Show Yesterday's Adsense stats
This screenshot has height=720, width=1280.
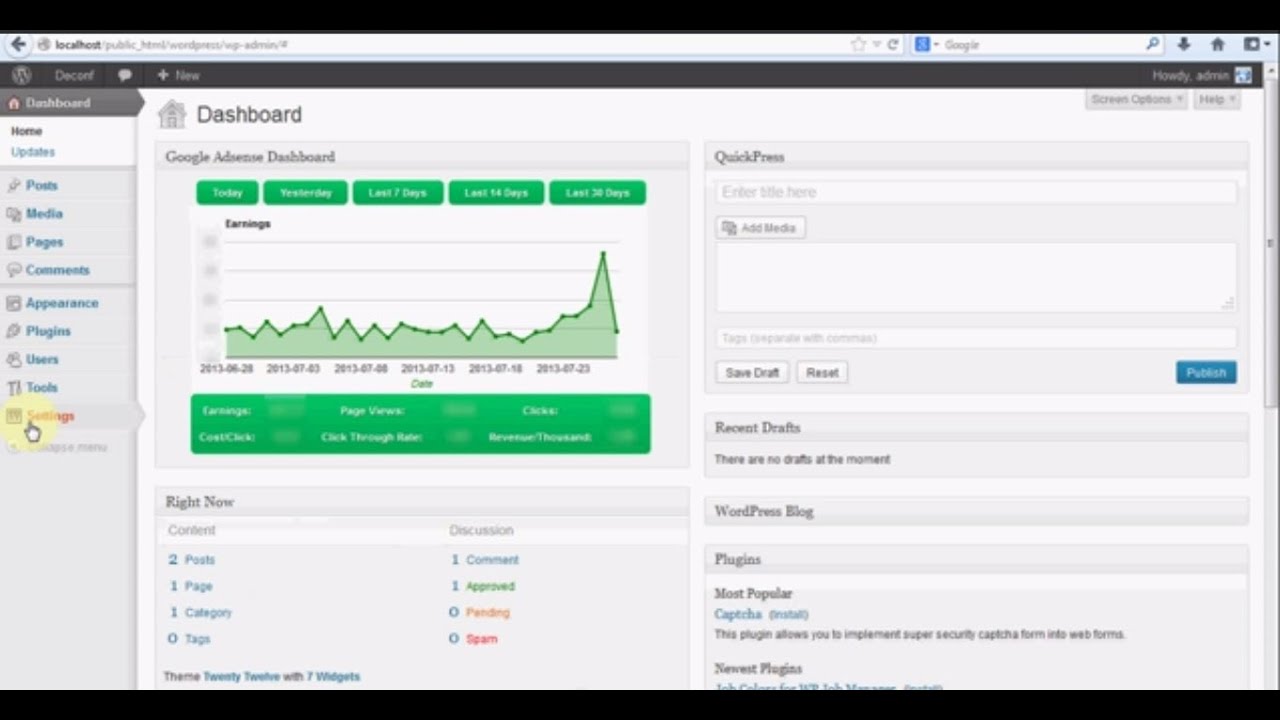click(x=305, y=193)
